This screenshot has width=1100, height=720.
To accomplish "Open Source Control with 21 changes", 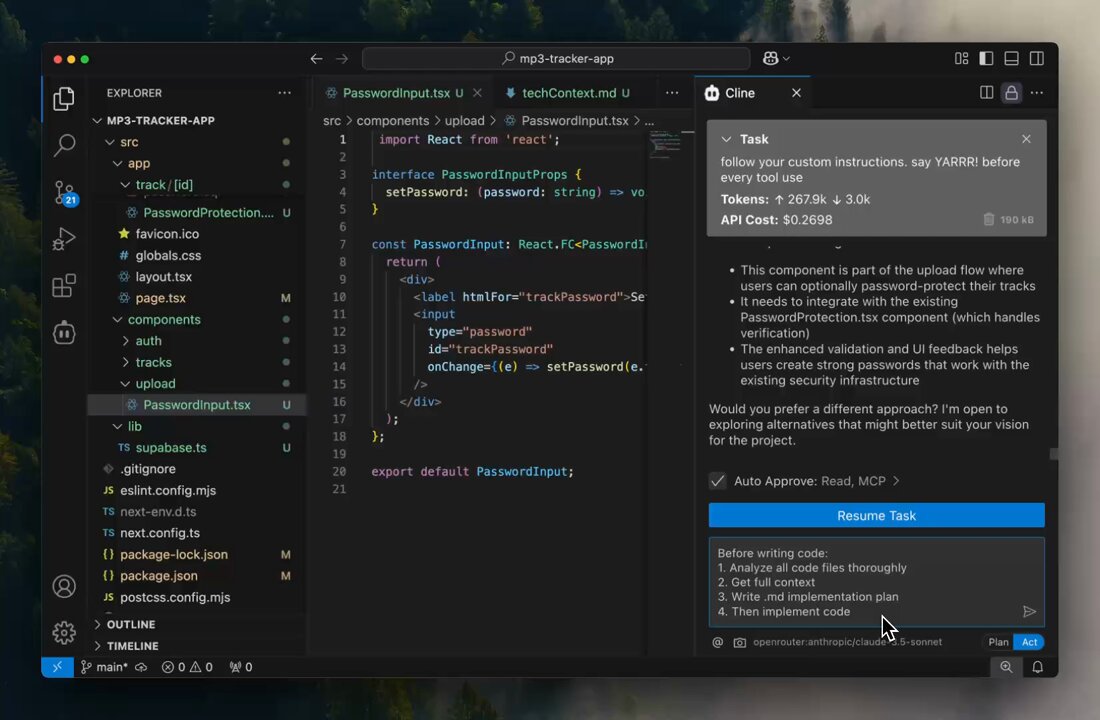I will tap(65, 192).
